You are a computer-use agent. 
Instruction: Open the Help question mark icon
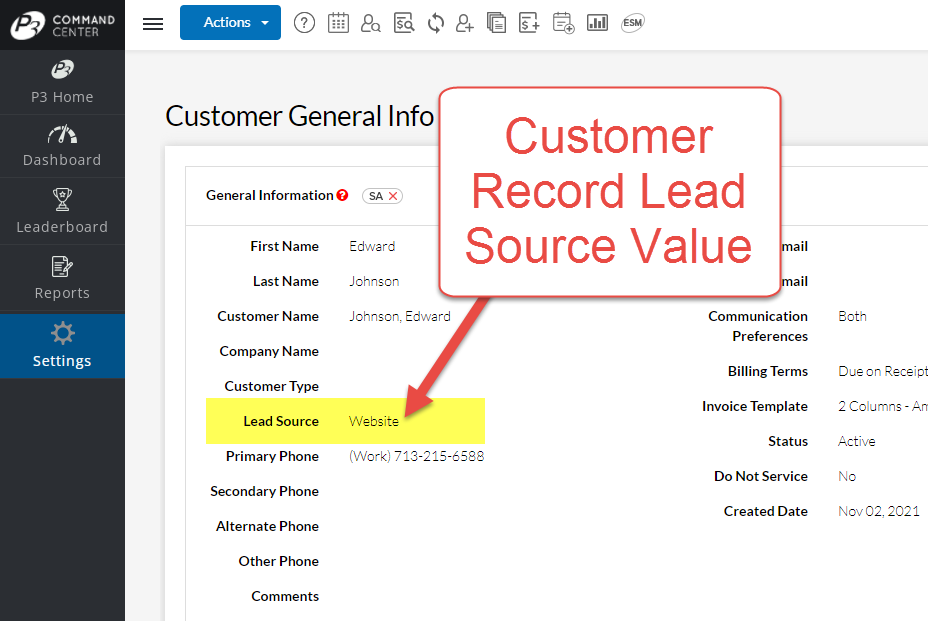tap(304, 22)
